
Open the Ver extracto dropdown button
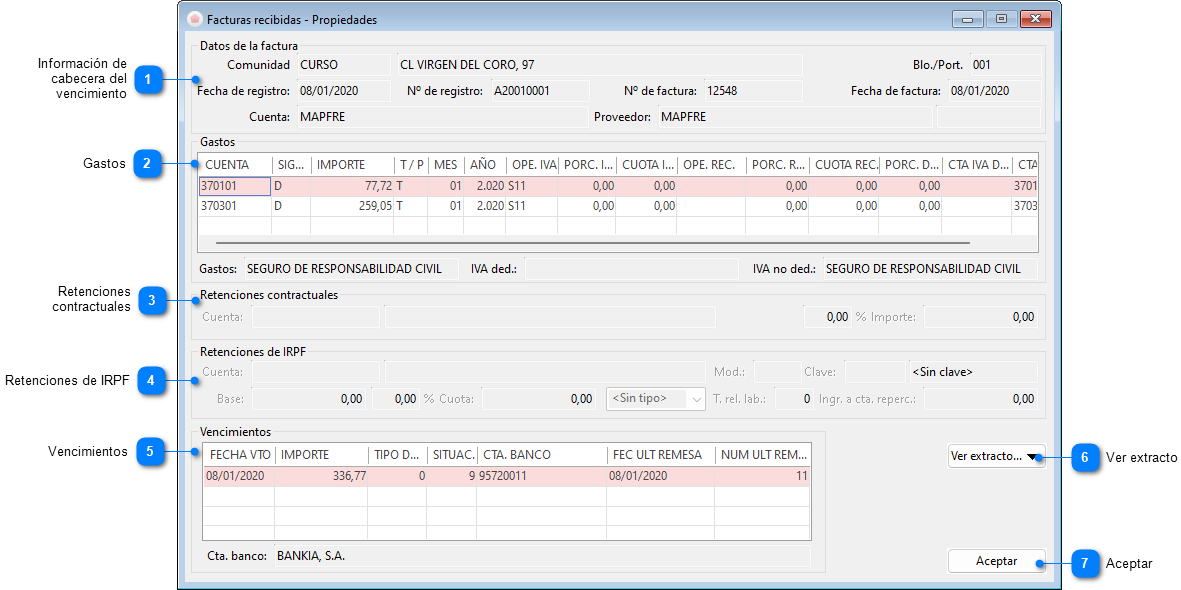pos(996,457)
